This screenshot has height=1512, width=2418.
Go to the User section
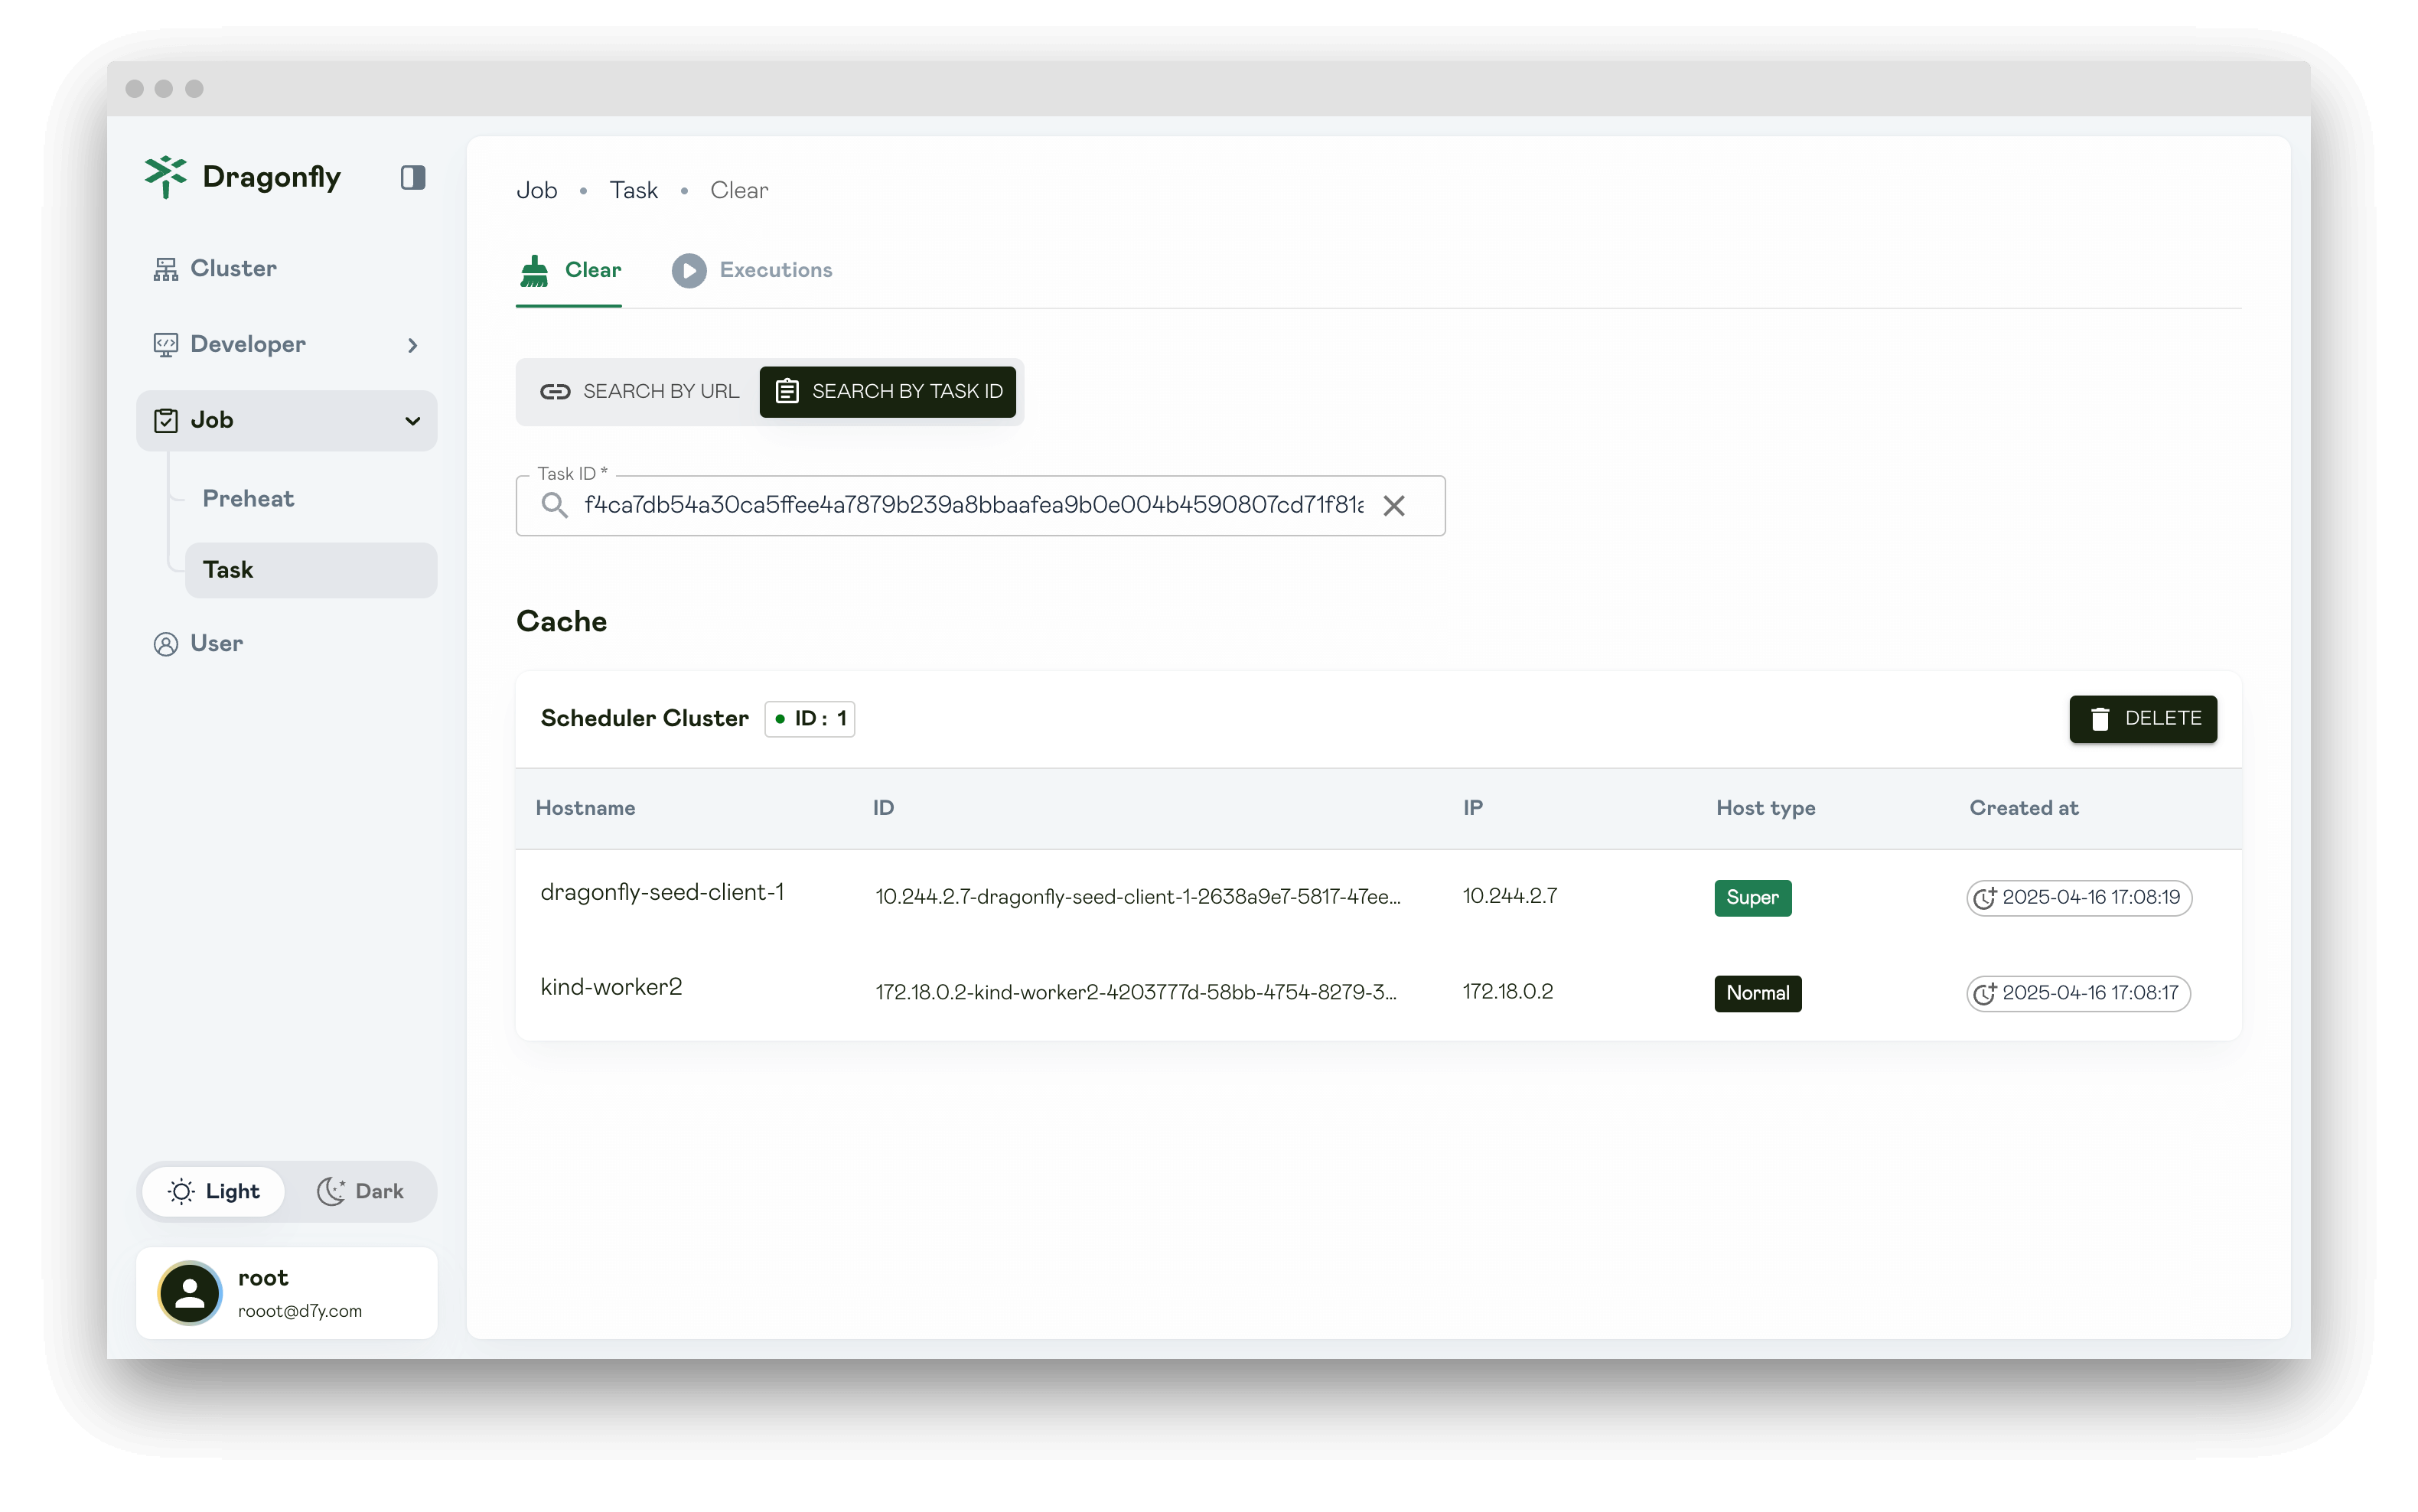click(x=286, y=643)
